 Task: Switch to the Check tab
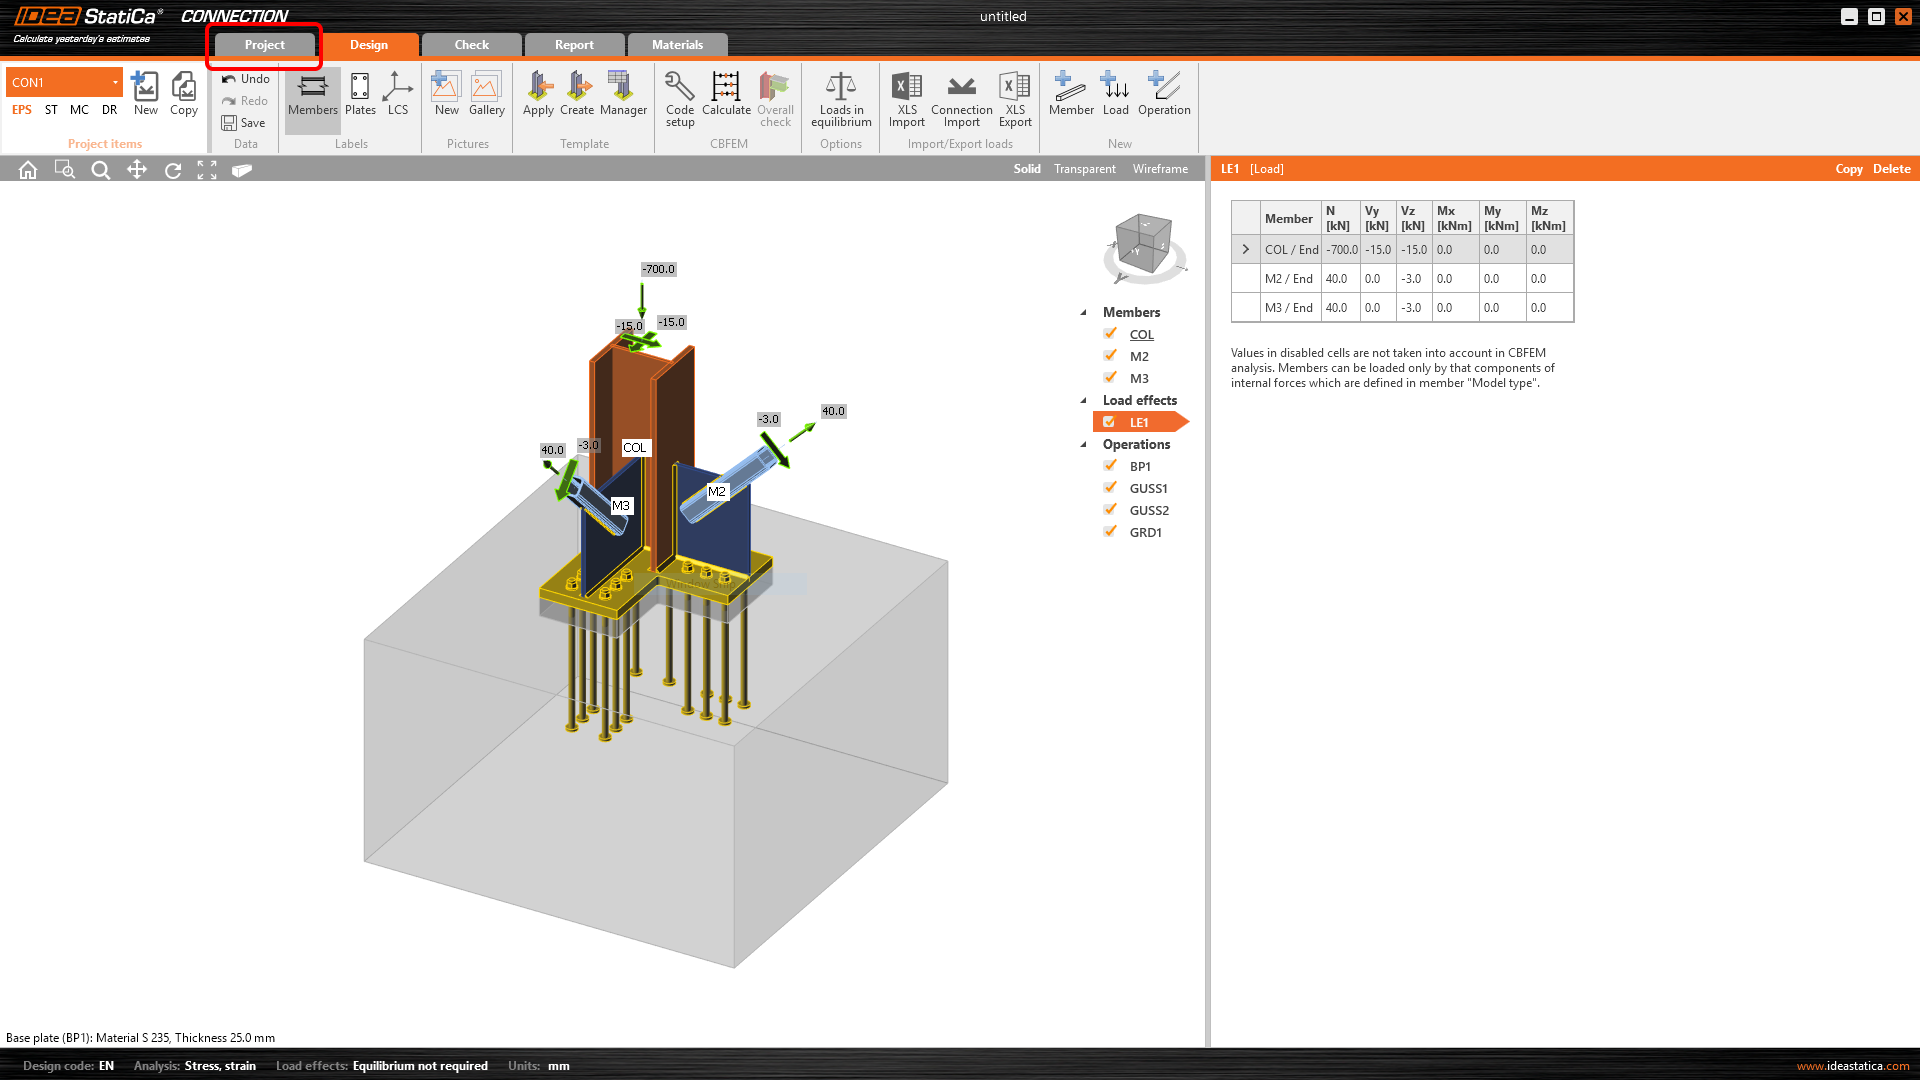471,45
